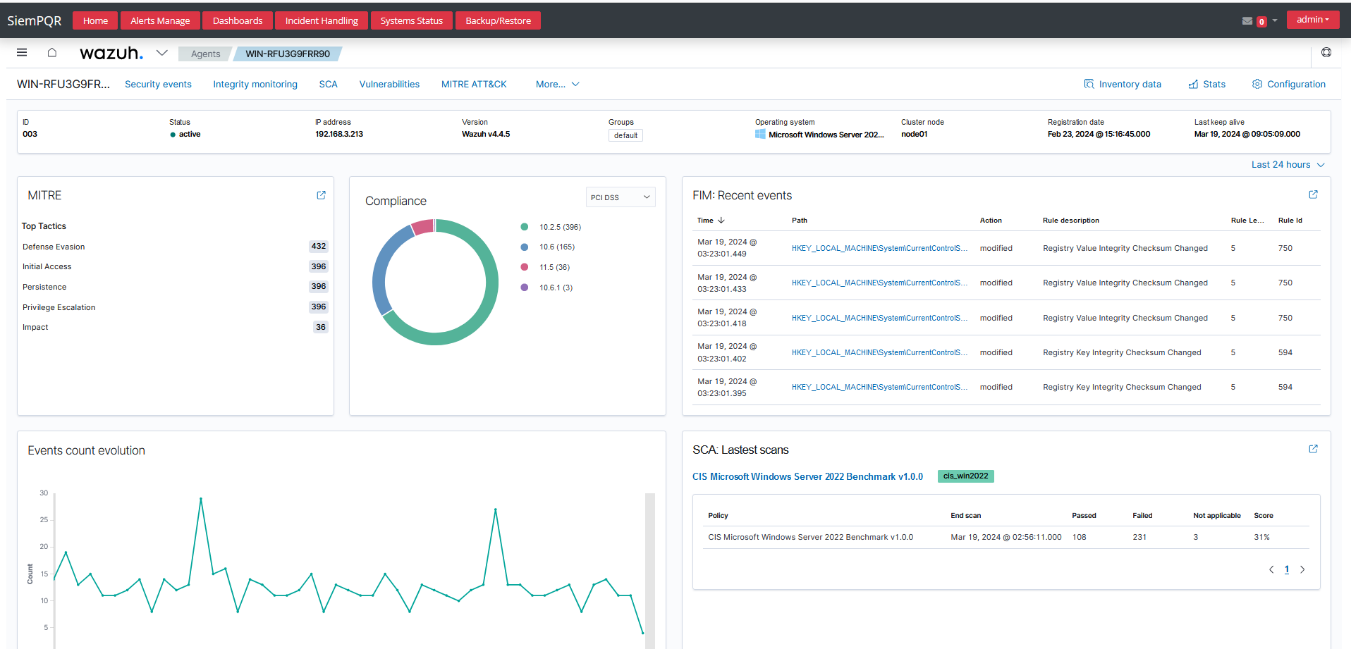Open FIM Recent events expand icon
This screenshot has height=649, width=1351.
(x=1313, y=195)
